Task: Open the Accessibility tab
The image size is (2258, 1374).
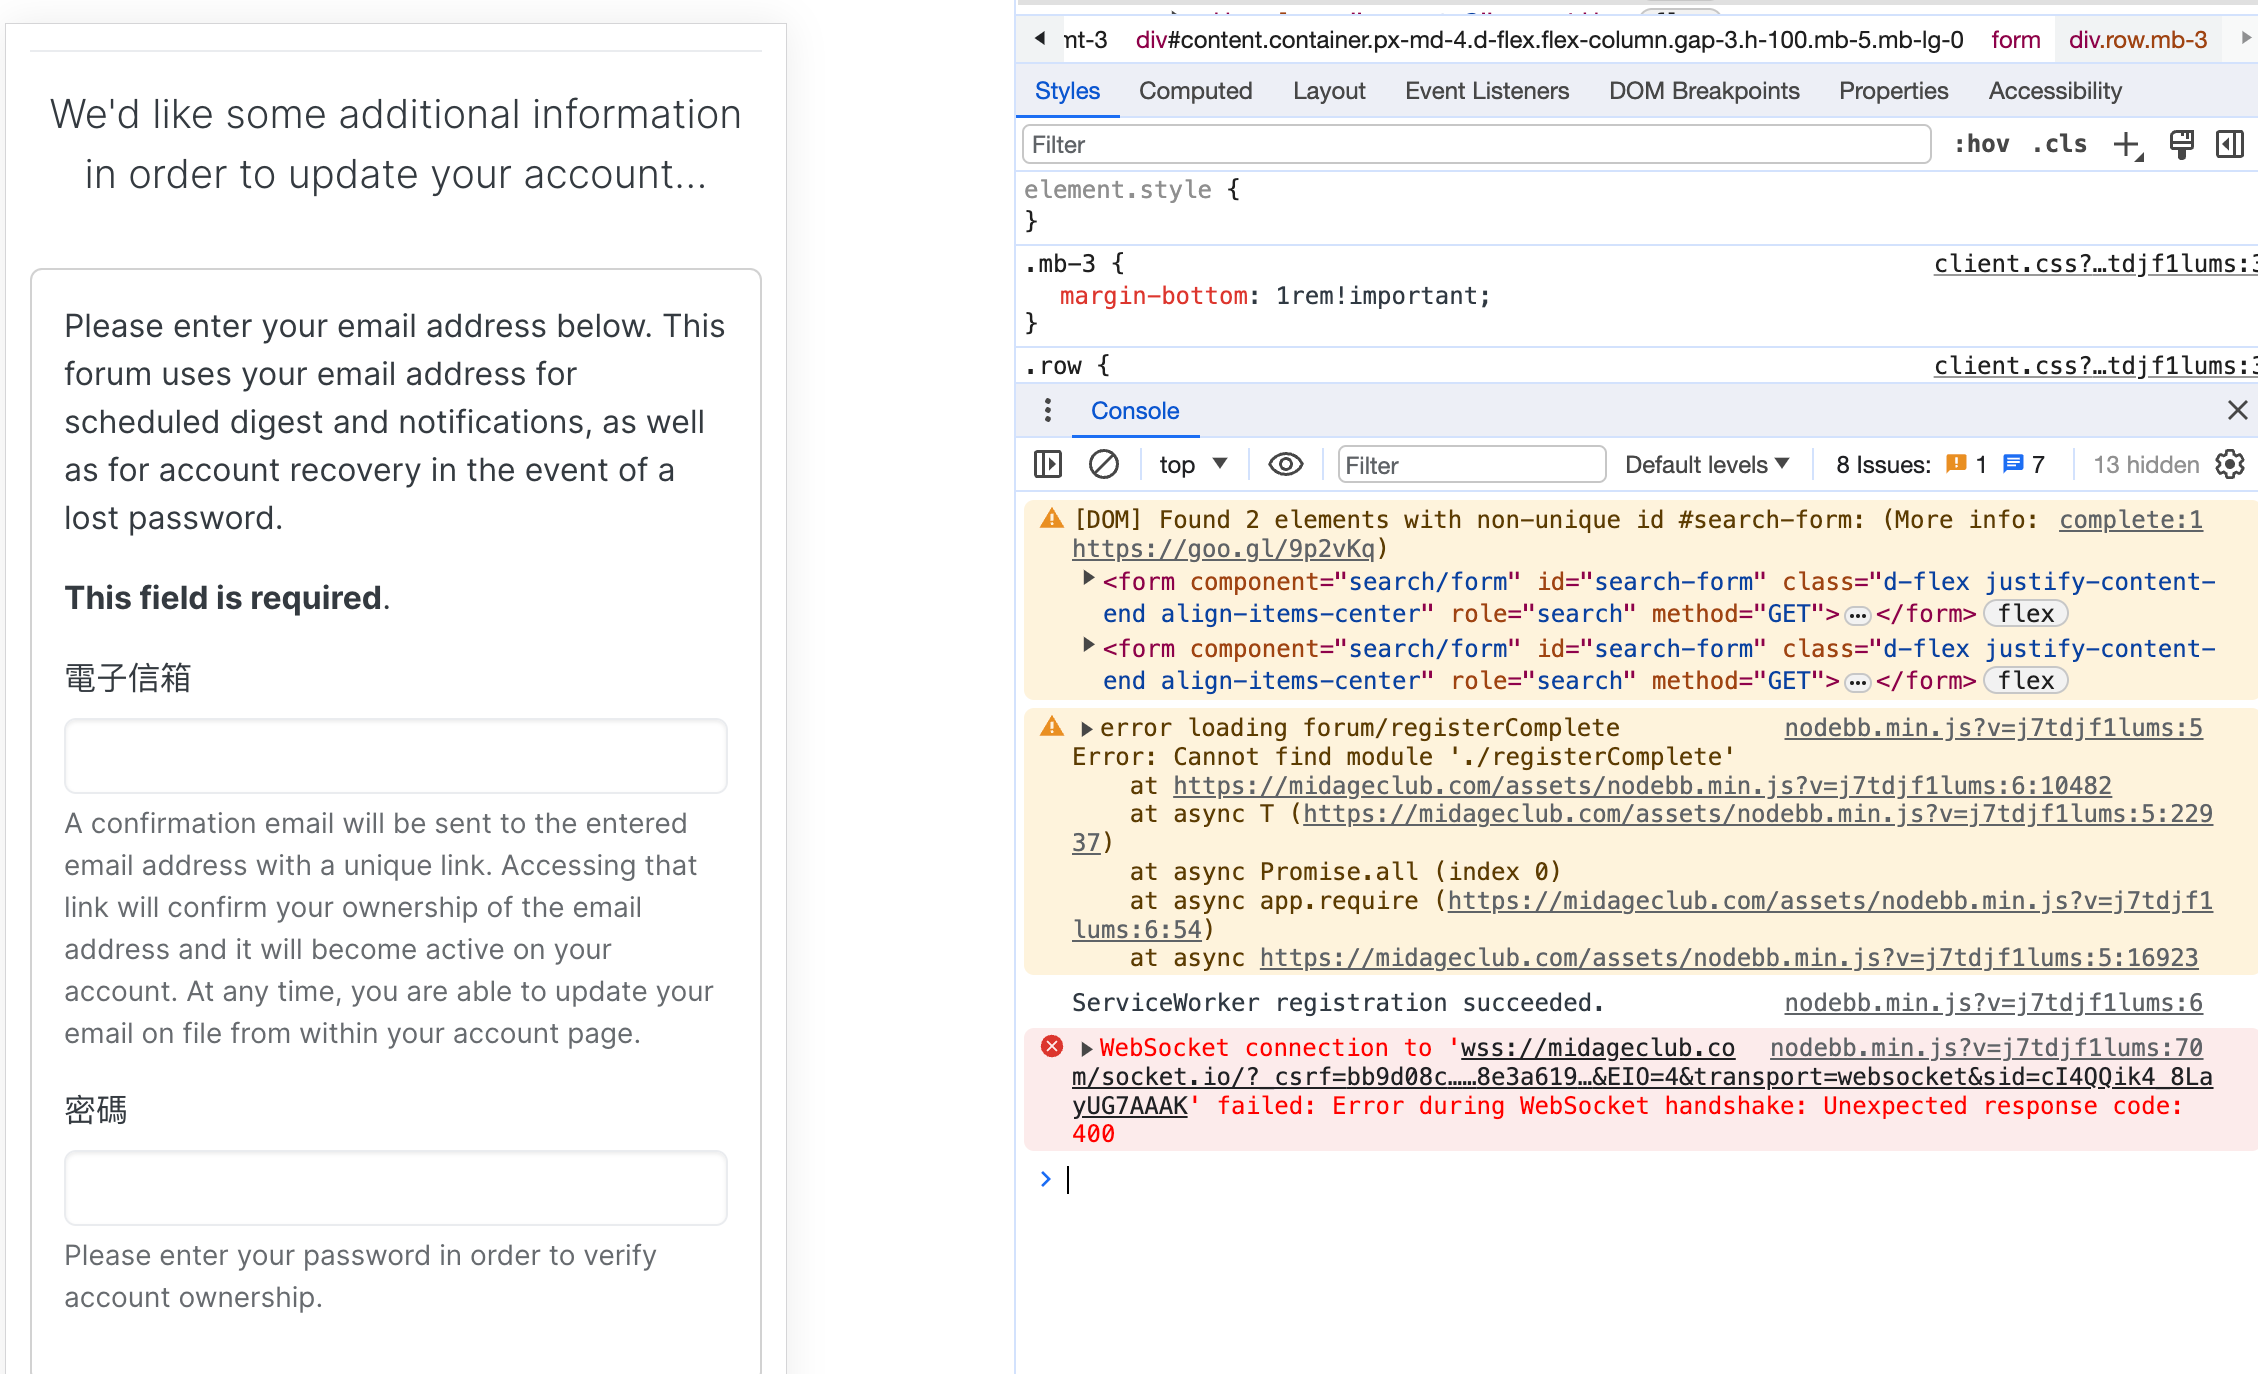Action: pyautogui.click(x=2055, y=91)
